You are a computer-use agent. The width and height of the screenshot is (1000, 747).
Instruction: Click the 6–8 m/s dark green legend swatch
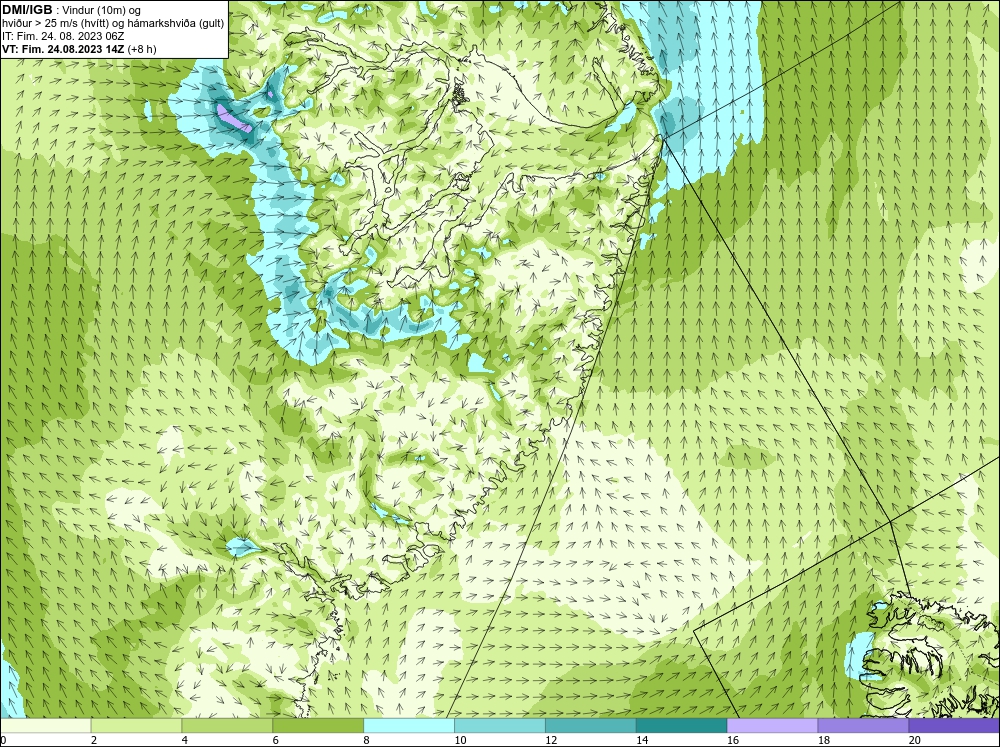click(318, 726)
